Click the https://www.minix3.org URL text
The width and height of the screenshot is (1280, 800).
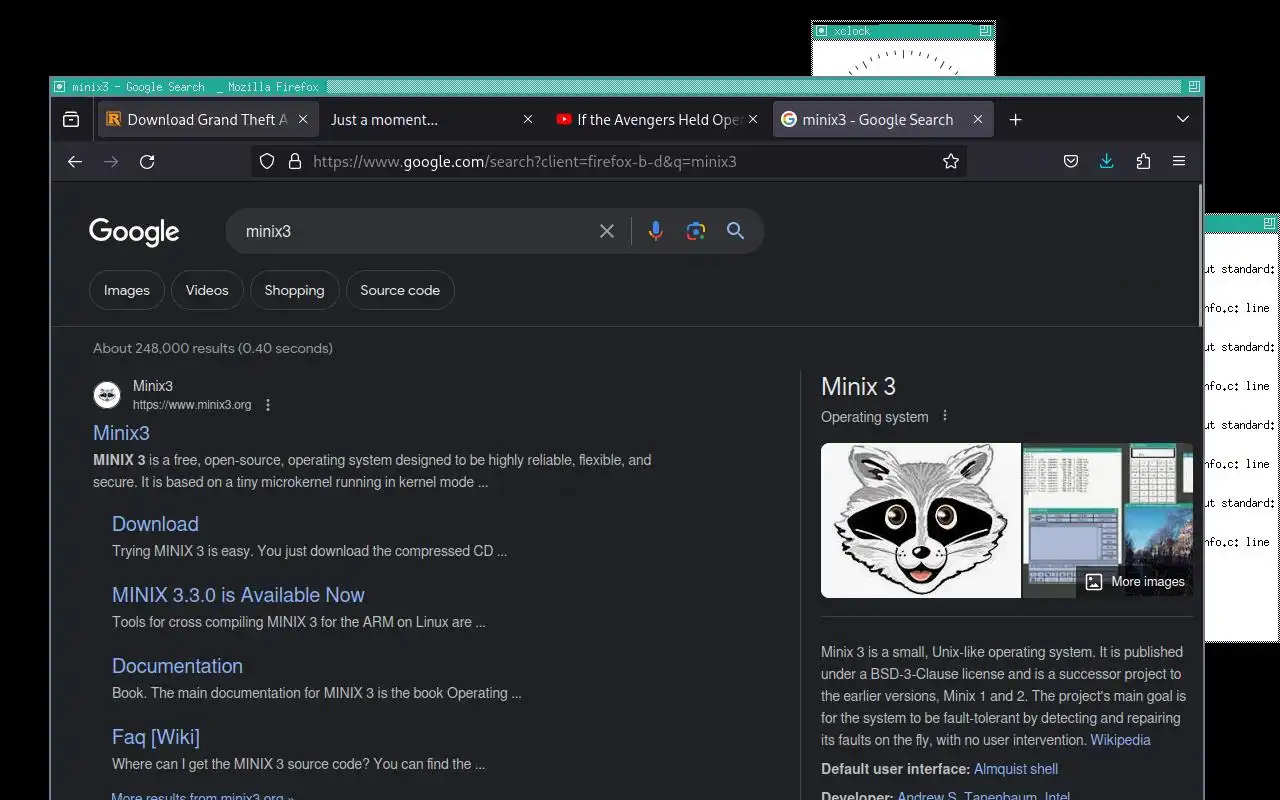point(192,405)
